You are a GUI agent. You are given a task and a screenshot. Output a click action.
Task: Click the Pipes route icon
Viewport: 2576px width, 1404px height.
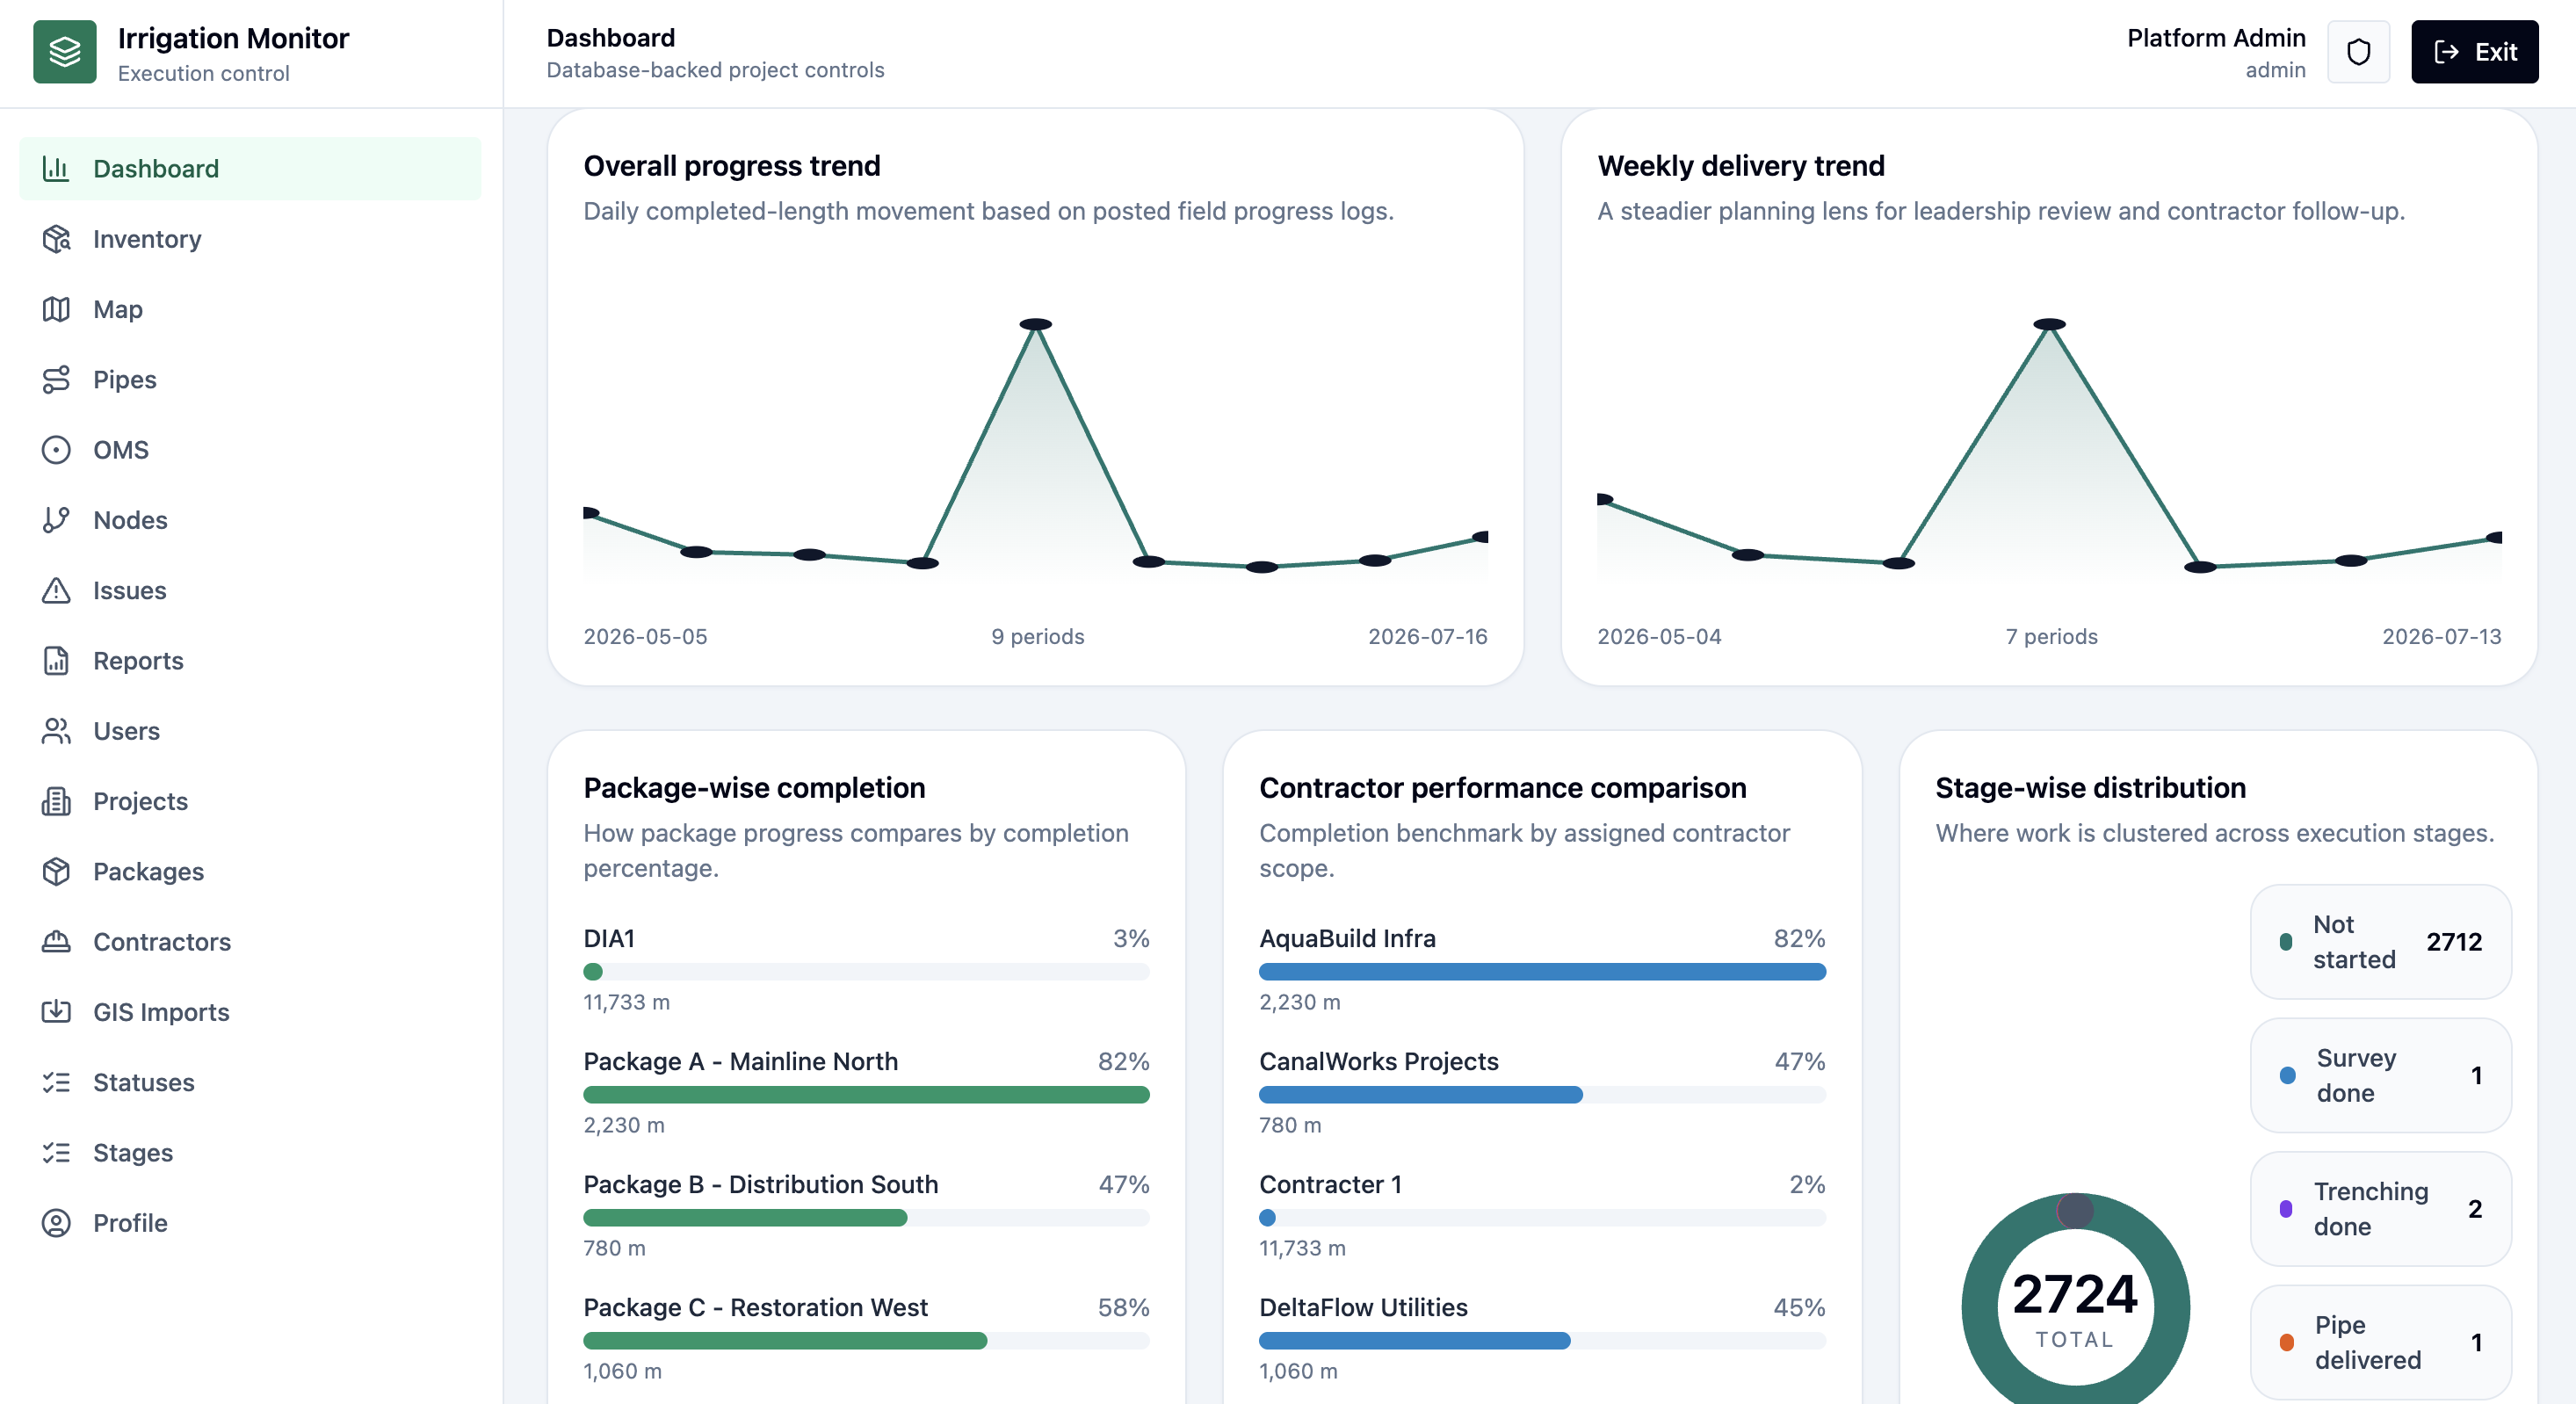tap(56, 380)
